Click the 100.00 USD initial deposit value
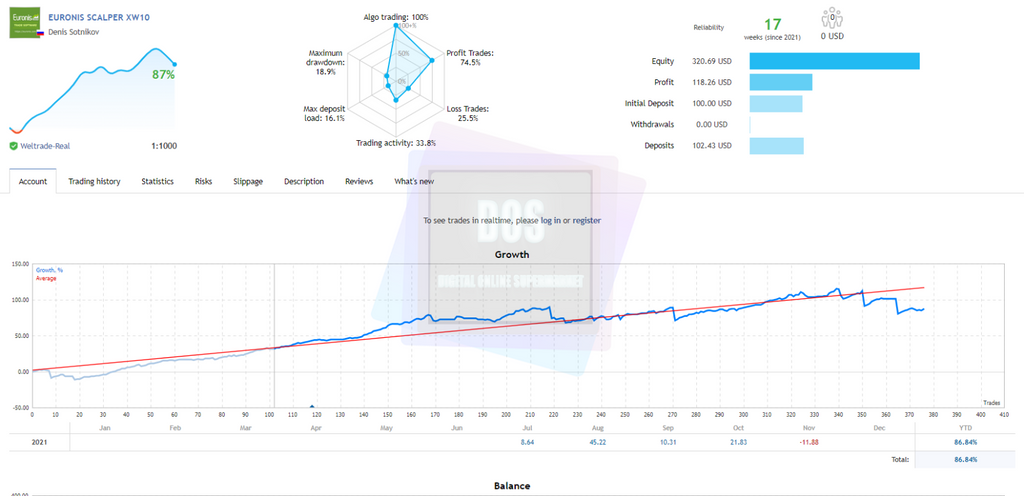Screen dimensions: 1024x496 pyautogui.click(x=712, y=103)
